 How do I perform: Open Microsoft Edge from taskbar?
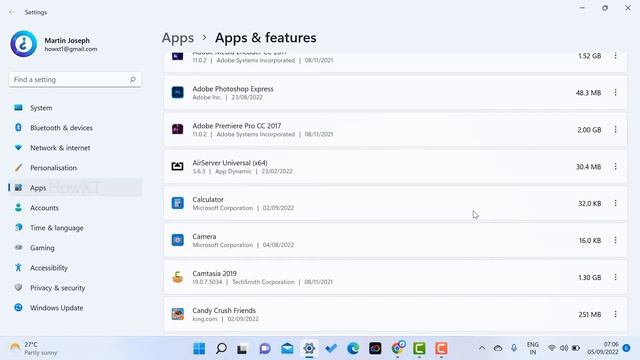pyautogui.click(x=353, y=349)
